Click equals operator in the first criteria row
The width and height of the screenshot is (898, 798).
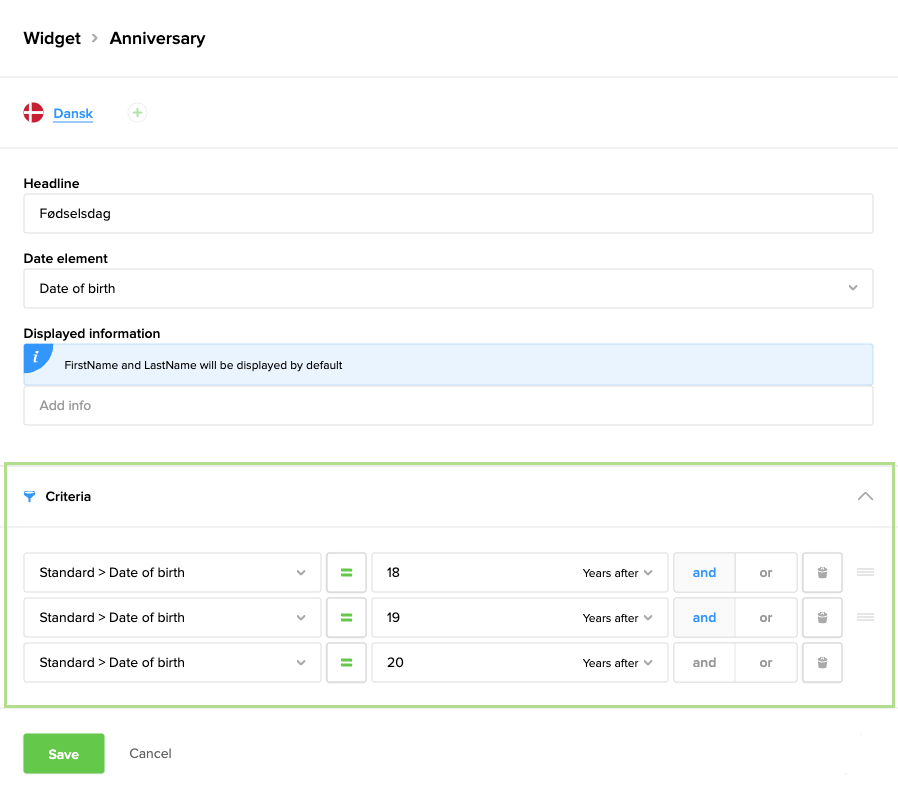pyautogui.click(x=347, y=573)
